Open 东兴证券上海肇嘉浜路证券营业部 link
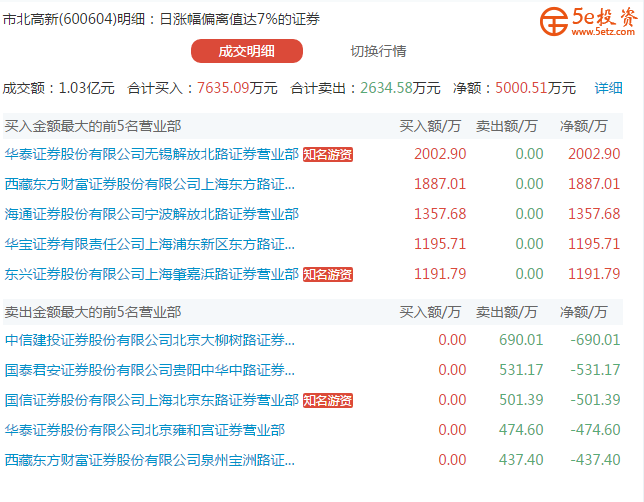The width and height of the screenshot is (644, 502). 152,274
